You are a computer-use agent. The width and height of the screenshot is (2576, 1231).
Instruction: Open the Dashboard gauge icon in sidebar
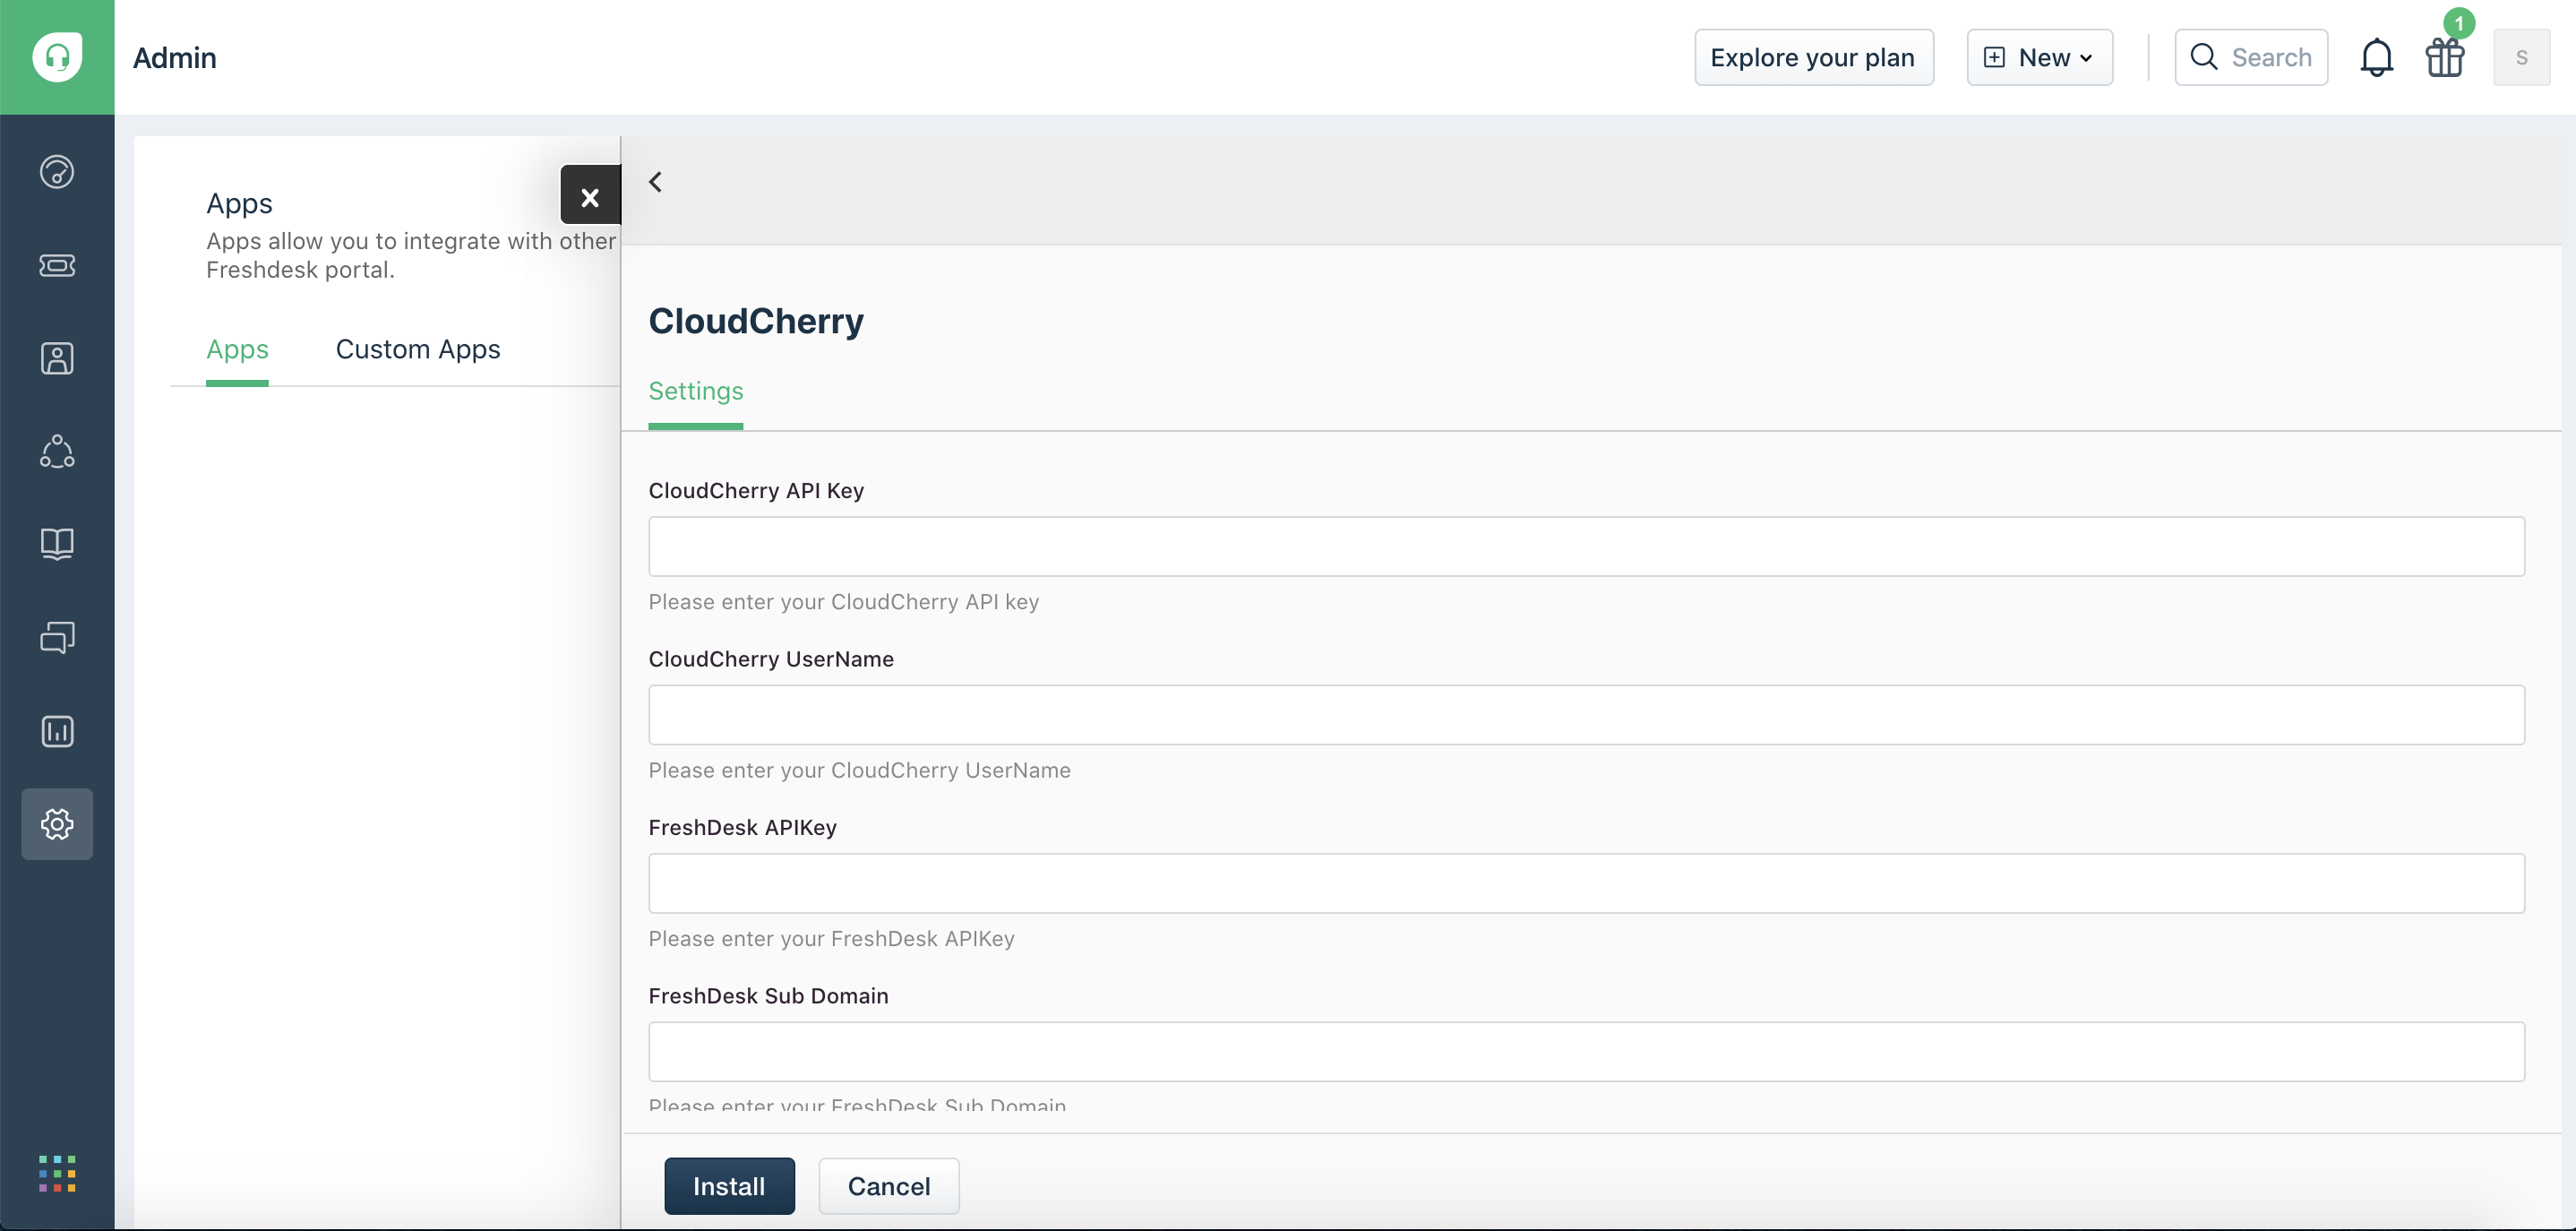point(57,172)
